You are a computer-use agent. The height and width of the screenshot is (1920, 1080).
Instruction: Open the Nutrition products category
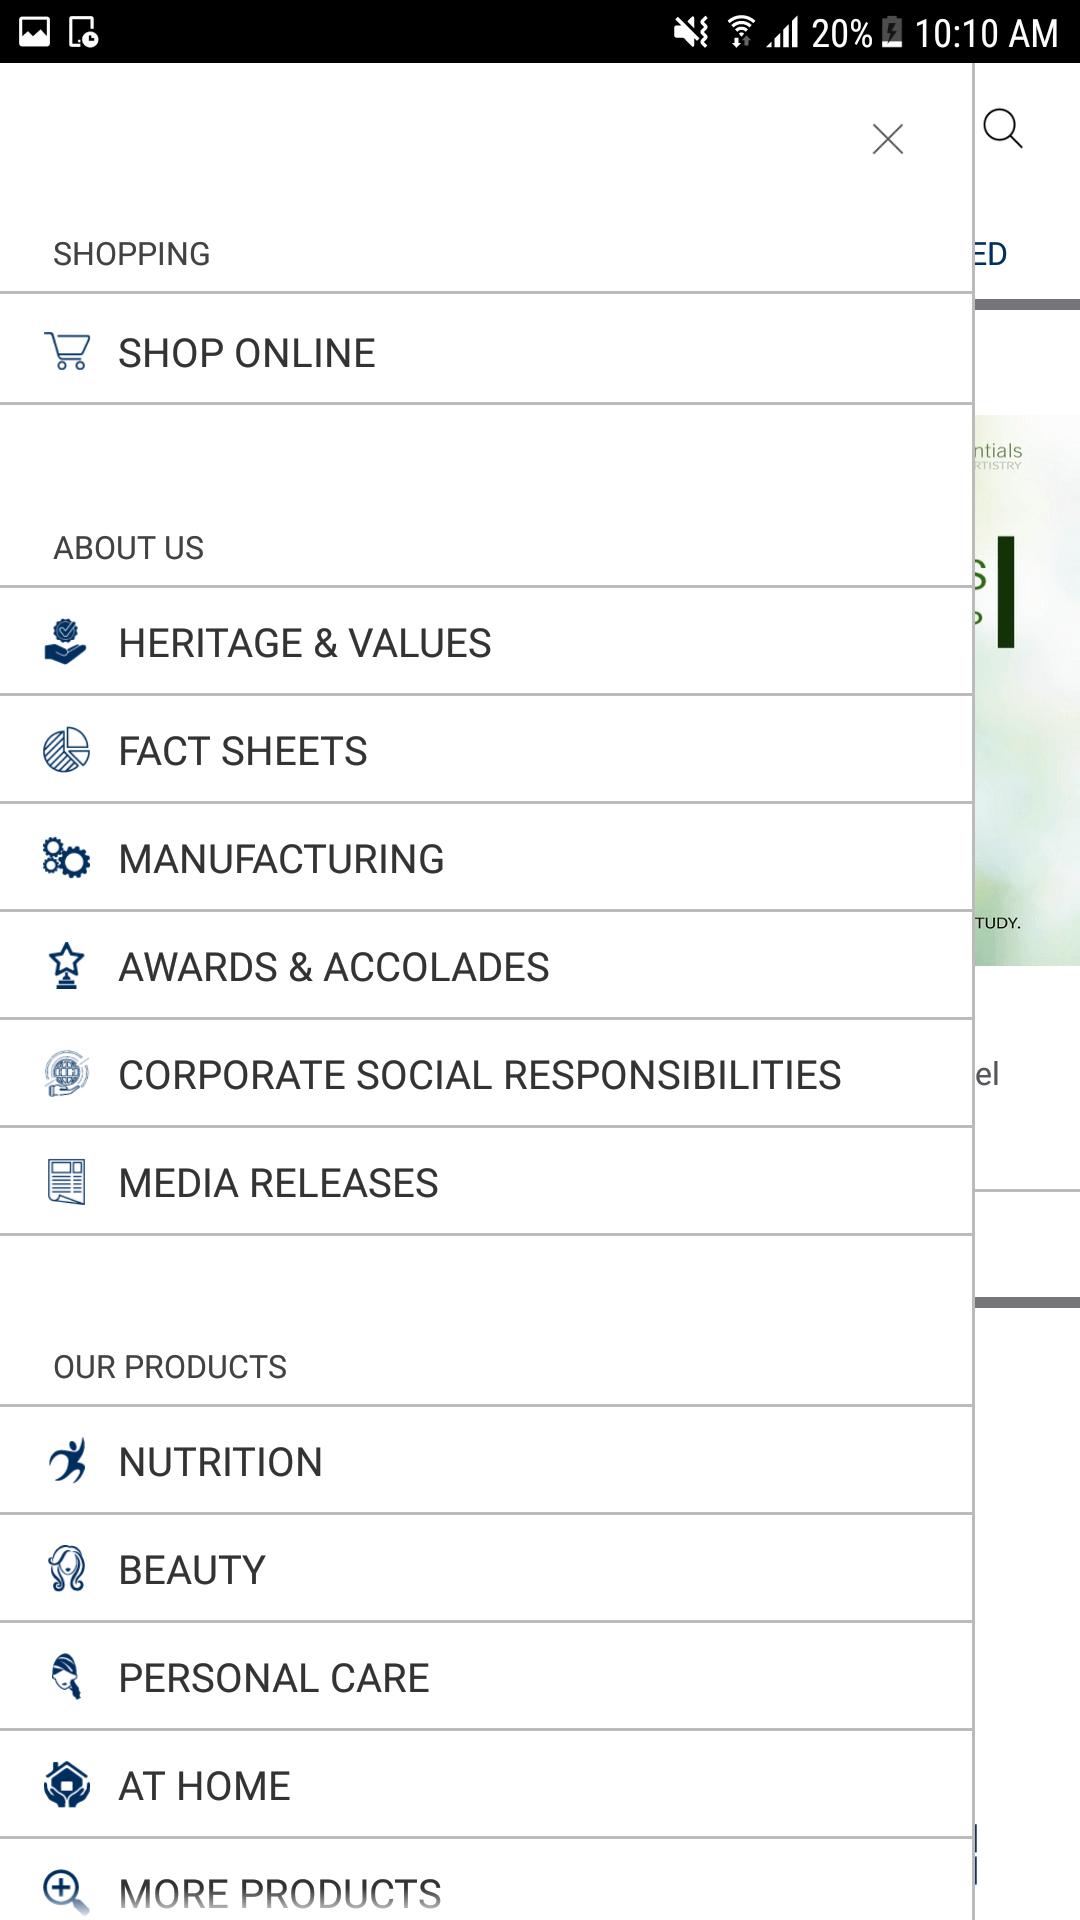(220, 1462)
